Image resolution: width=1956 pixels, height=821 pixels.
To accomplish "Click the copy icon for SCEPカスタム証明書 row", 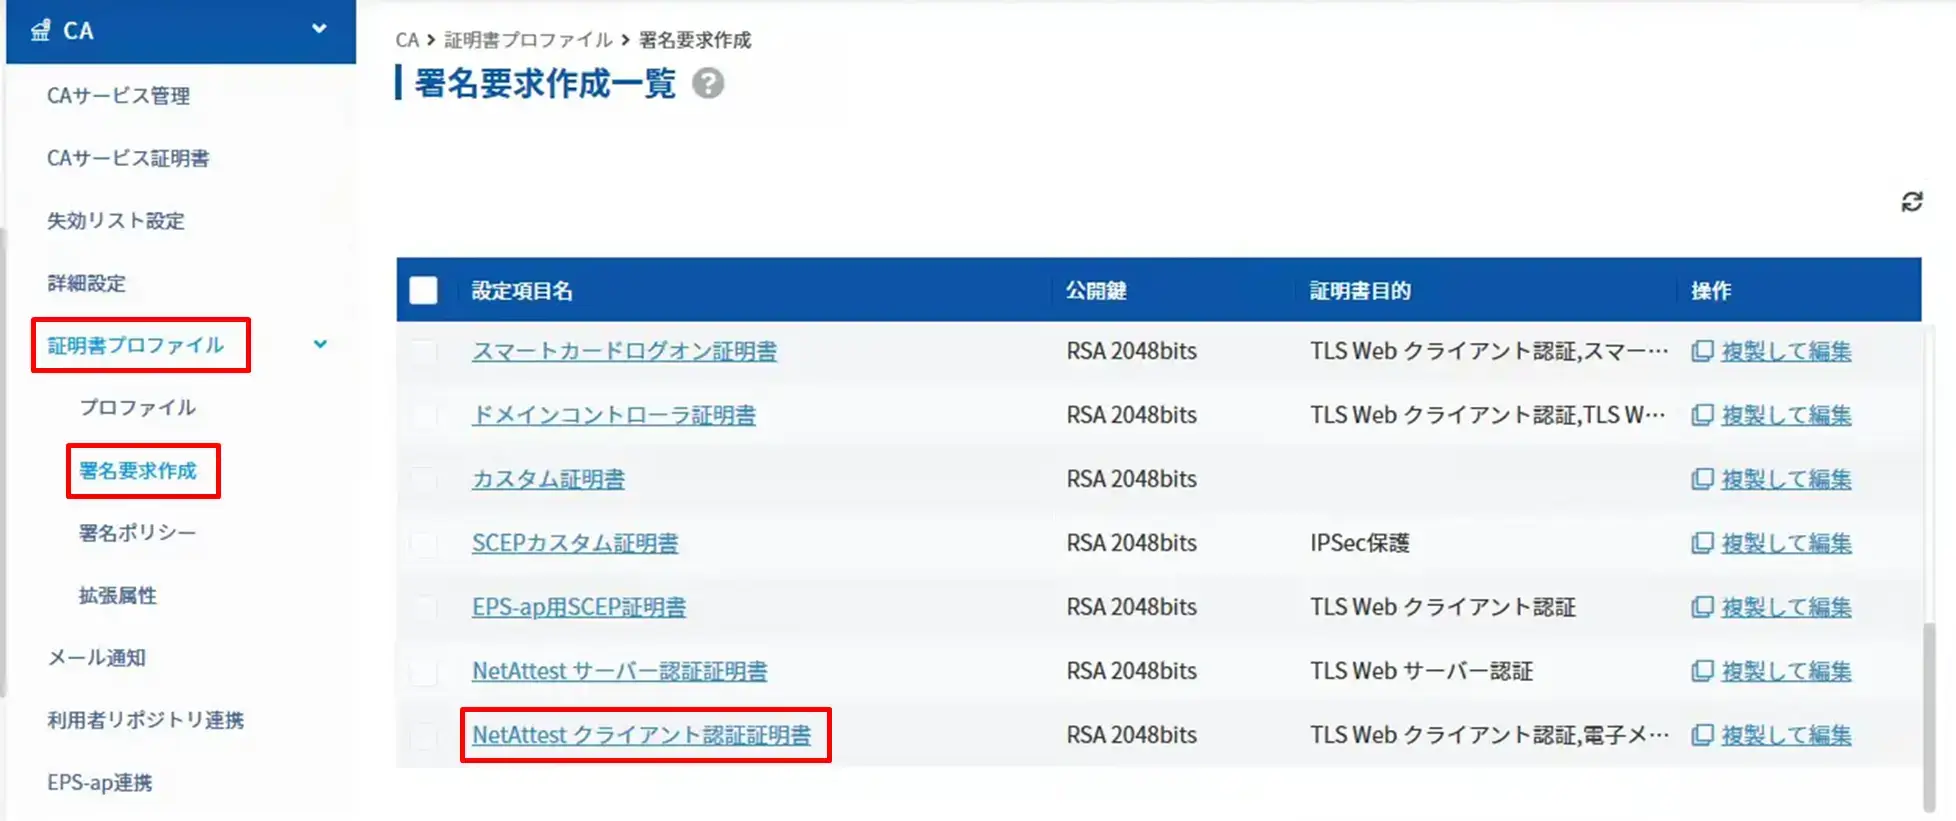I will pos(1702,543).
